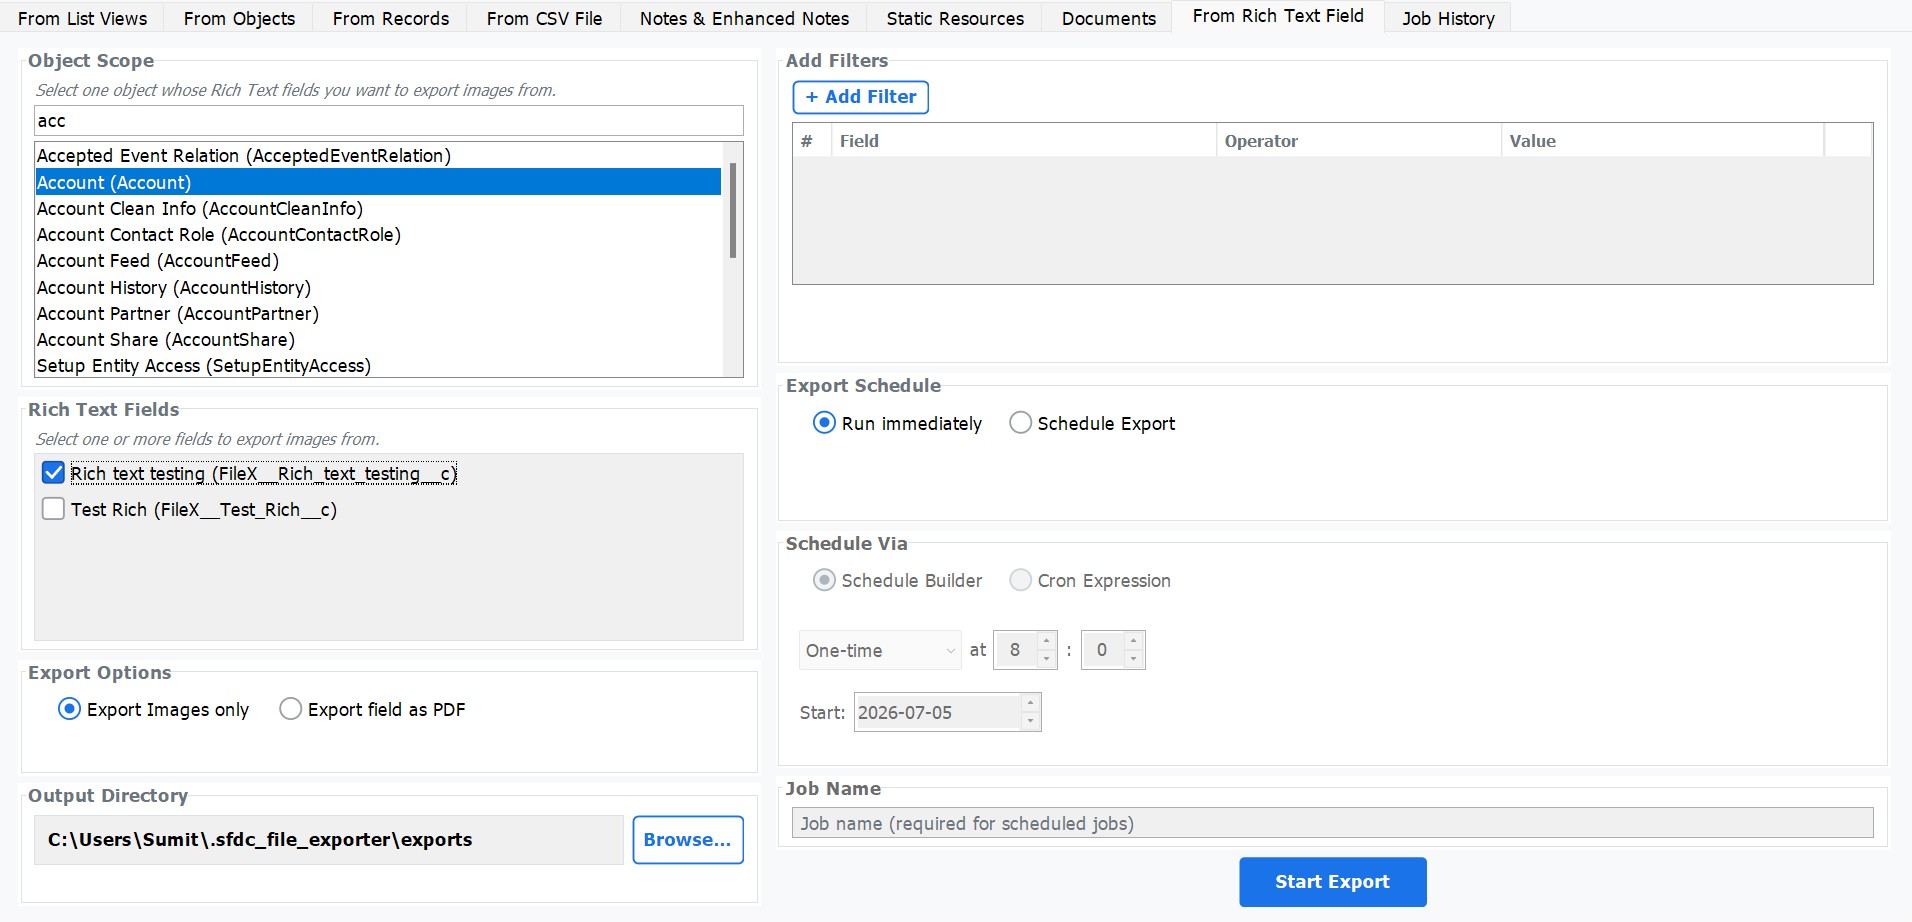Open the One-time frequency dropdown
This screenshot has height=922, width=1912.
pyautogui.click(x=880, y=650)
